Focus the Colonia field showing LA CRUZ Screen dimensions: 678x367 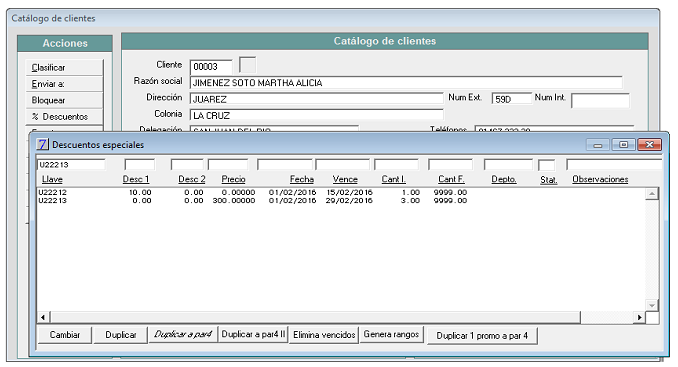317,115
